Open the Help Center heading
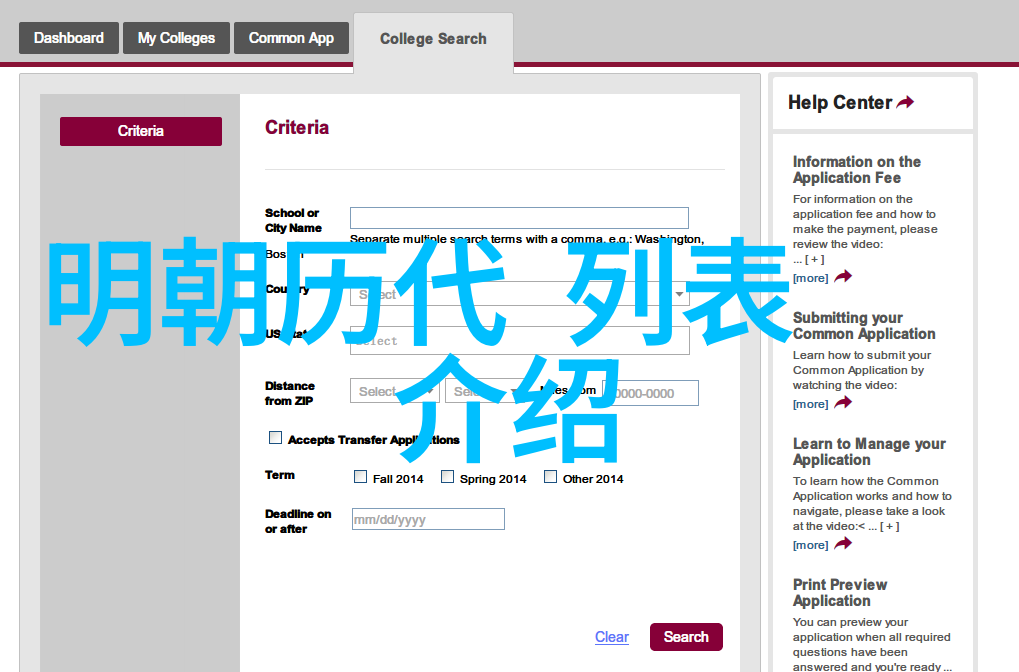 (x=840, y=103)
